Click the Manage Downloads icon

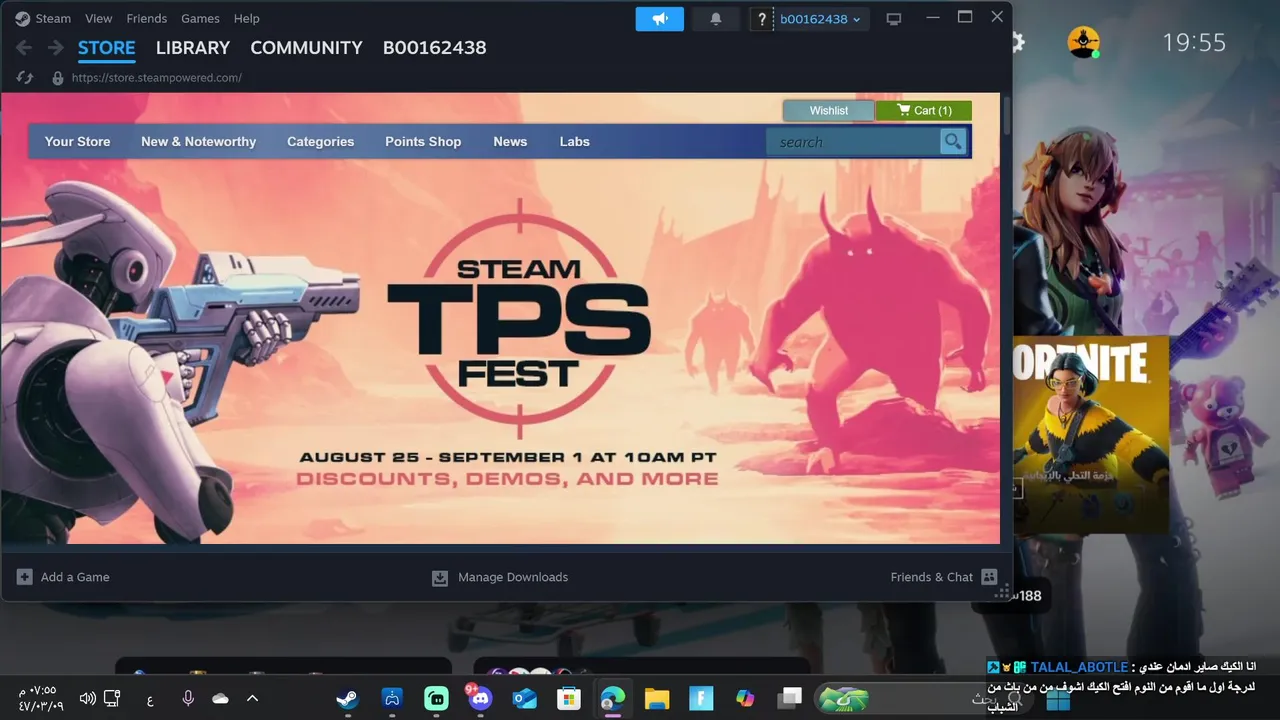(x=440, y=577)
